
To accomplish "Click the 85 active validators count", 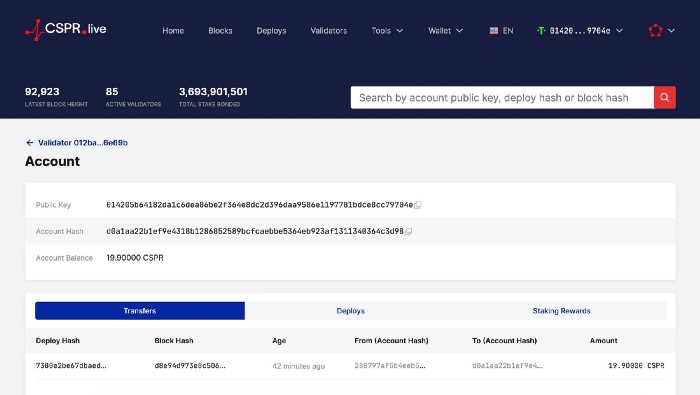I will click(x=112, y=91).
